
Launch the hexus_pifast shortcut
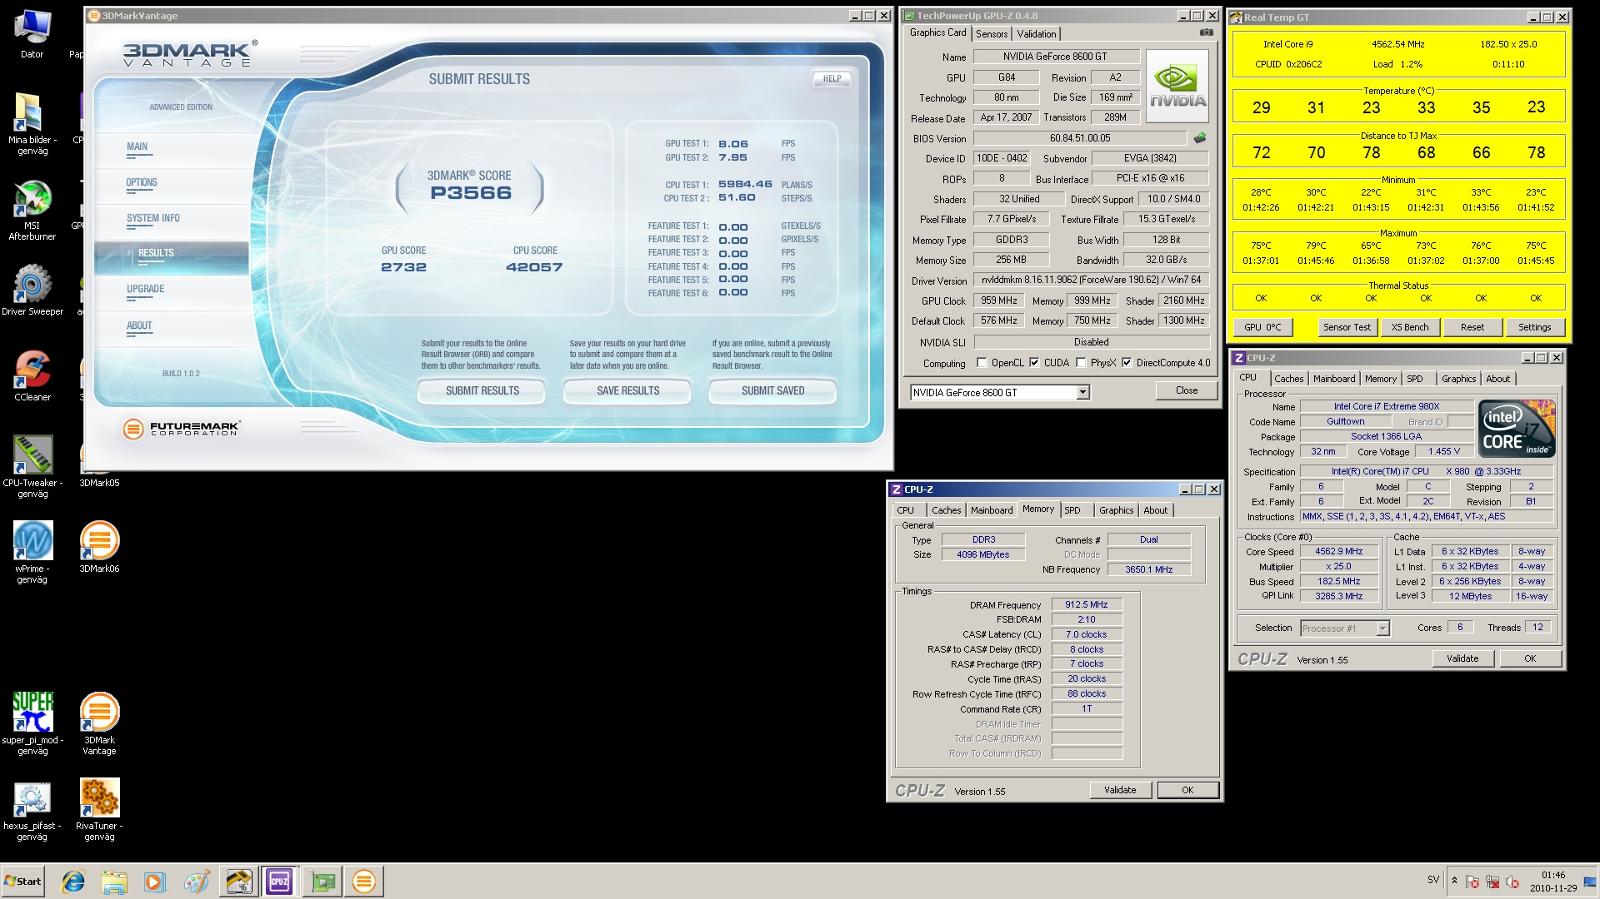[32, 810]
